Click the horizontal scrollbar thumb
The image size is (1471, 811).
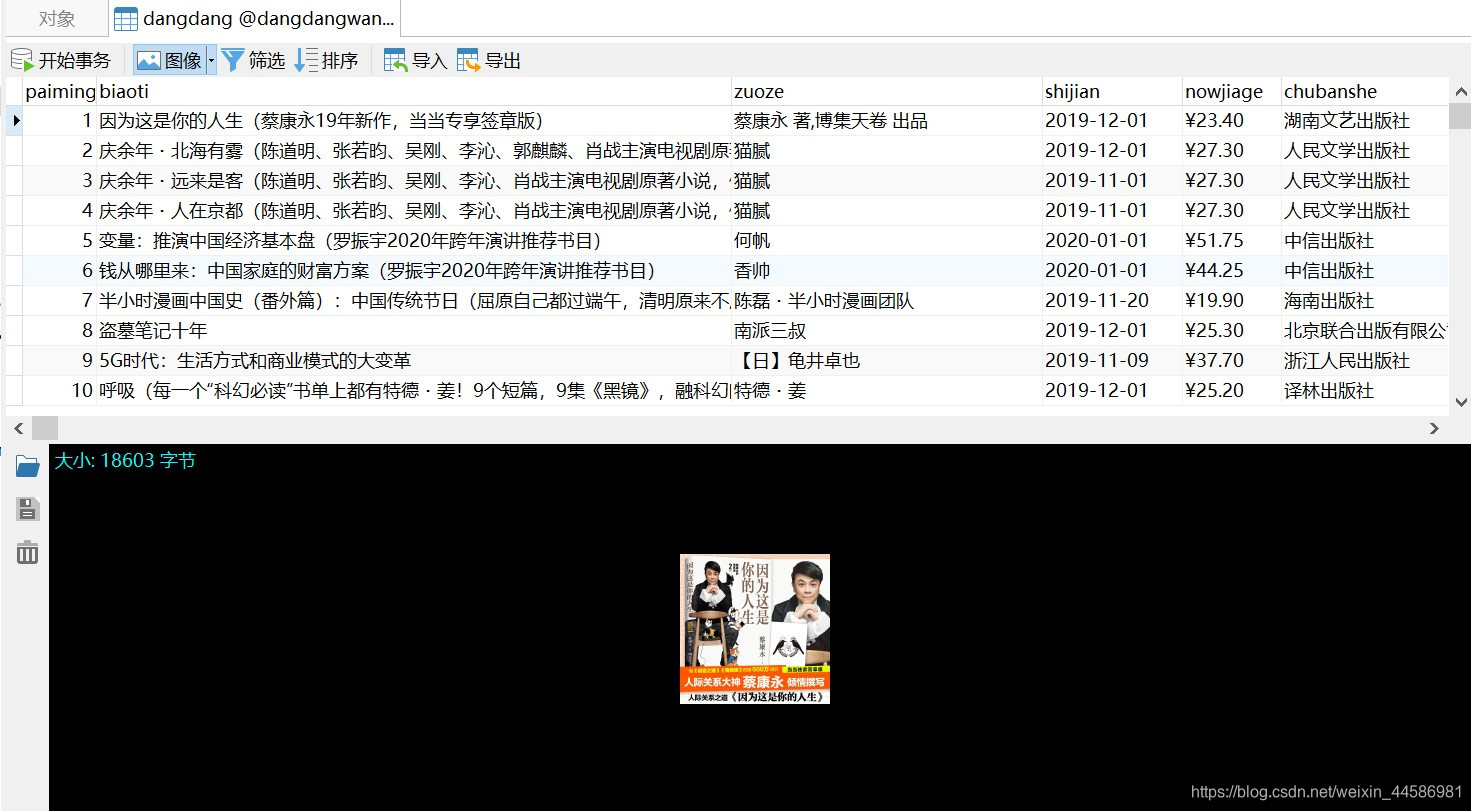tap(45, 428)
